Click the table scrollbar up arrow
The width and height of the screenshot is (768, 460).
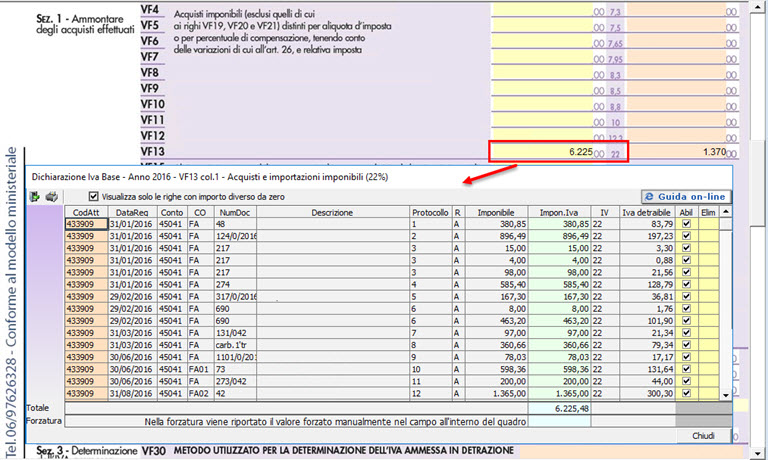[x=725, y=212]
